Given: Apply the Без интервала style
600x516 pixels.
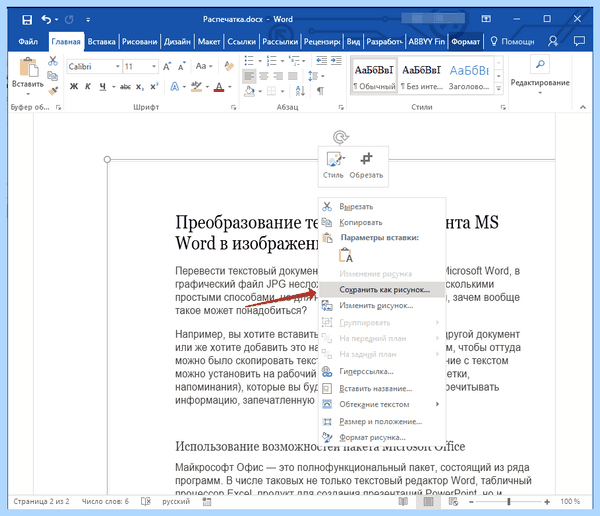Looking at the screenshot, I should point(421,75).
